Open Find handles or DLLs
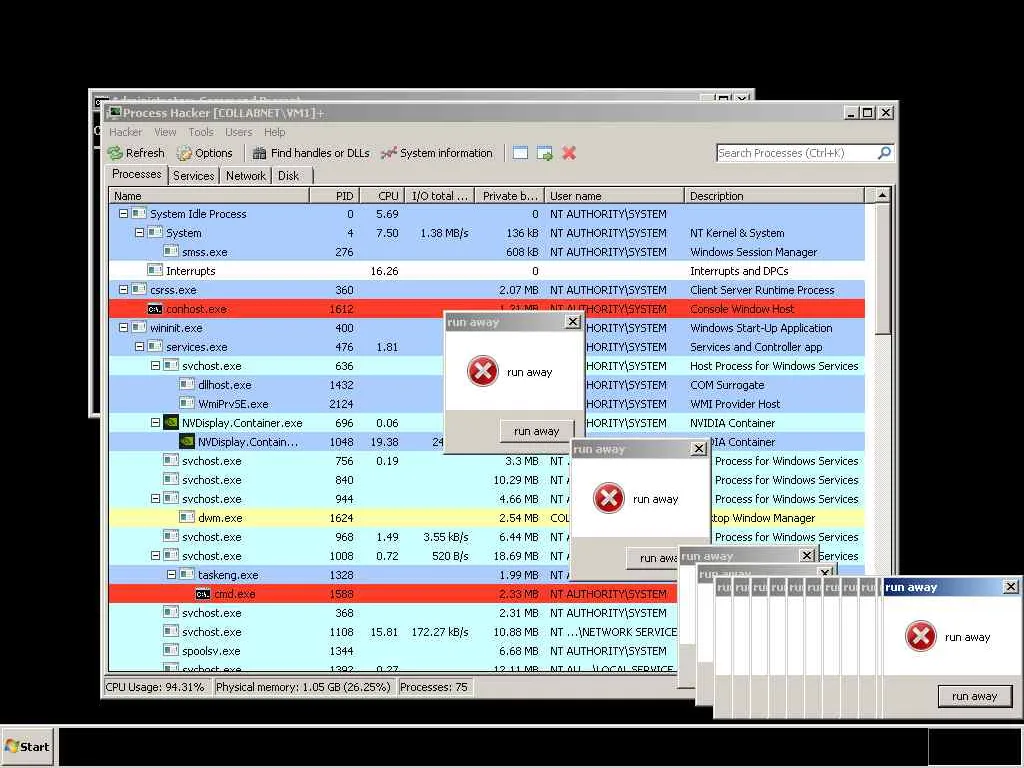1024x768 pixels. [312, 153]
